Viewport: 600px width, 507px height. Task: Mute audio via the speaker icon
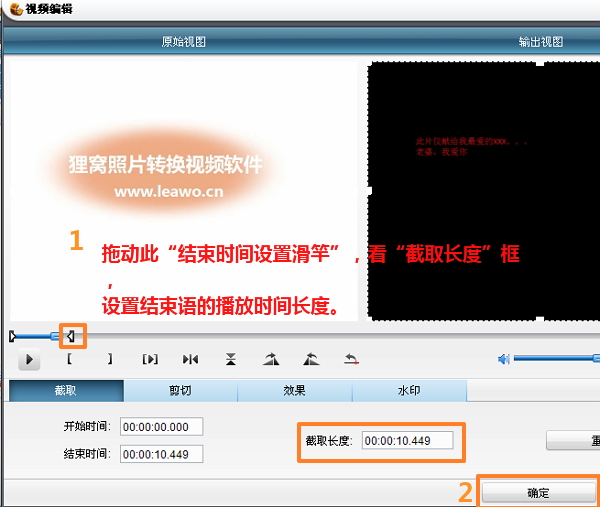(504, 359)
